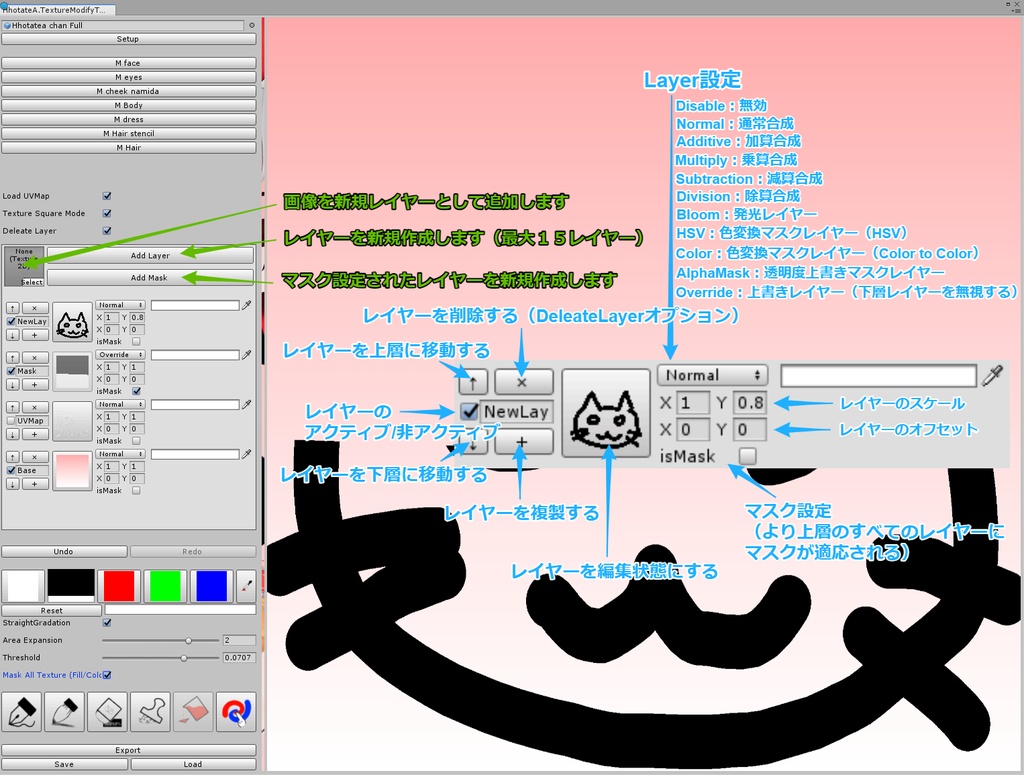1024x775 pixels.
Task: Click the eyedropper on the NewLay layer row
Action: 245,305
